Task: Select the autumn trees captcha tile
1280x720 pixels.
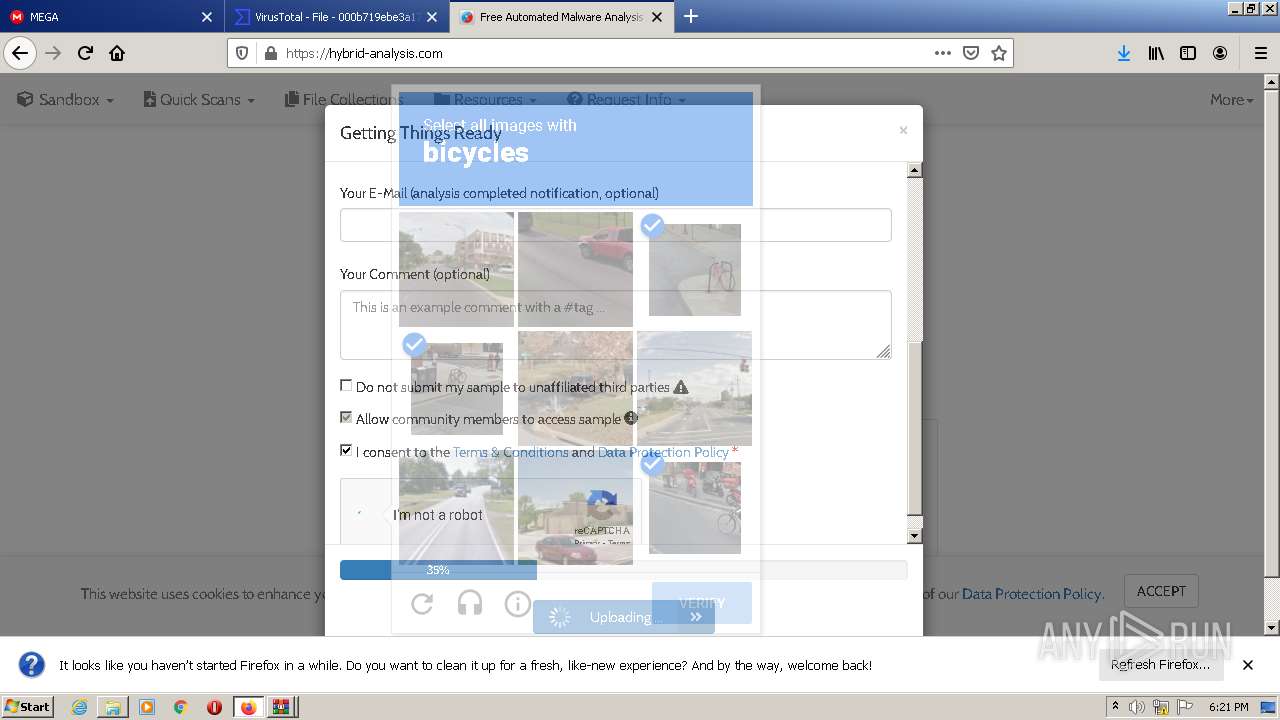Action: pyautogui.click(x=575, y=388)
